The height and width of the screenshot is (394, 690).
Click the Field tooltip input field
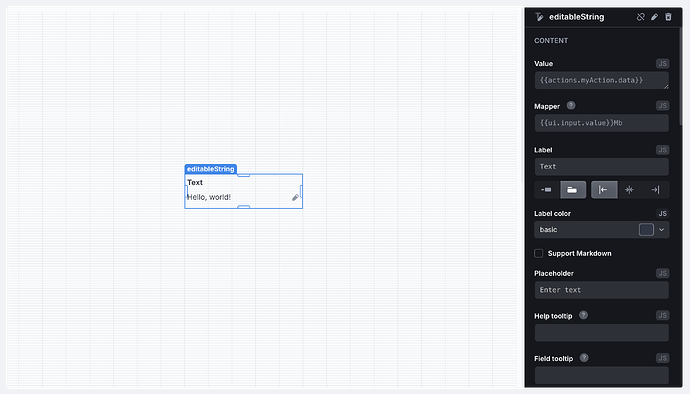coord(602,375)
